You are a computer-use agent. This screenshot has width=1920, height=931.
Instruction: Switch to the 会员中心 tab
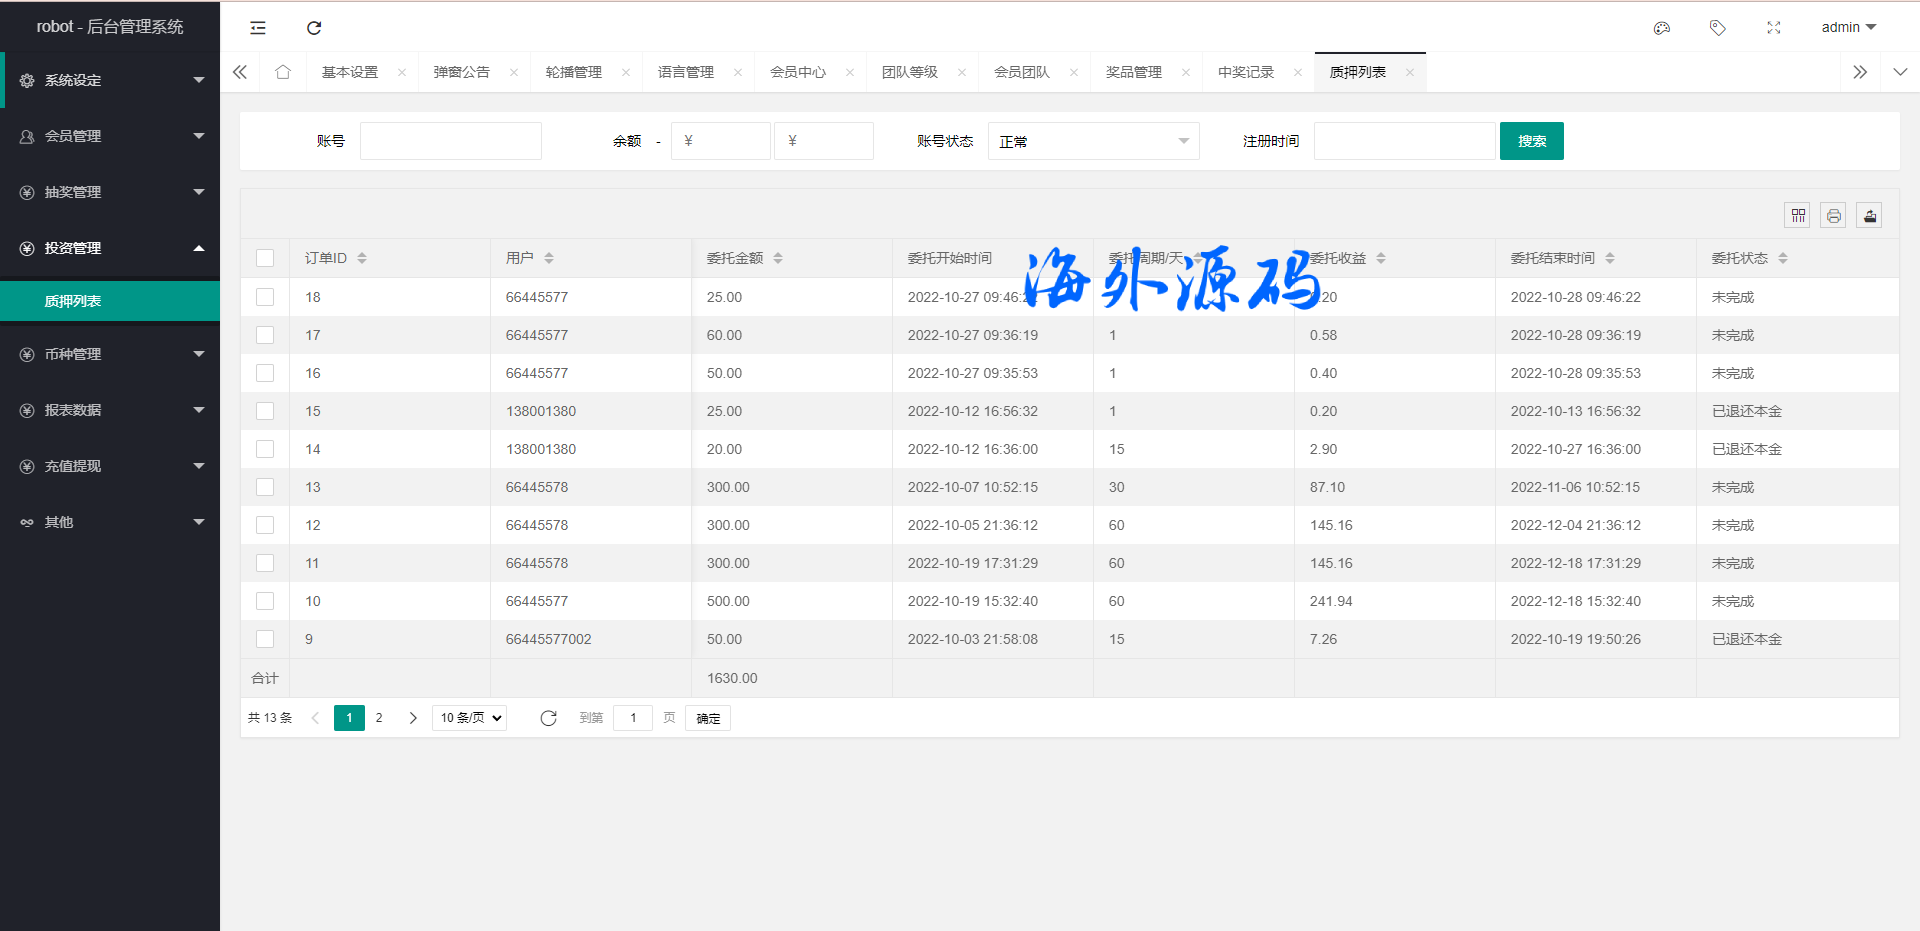point(797,72)
